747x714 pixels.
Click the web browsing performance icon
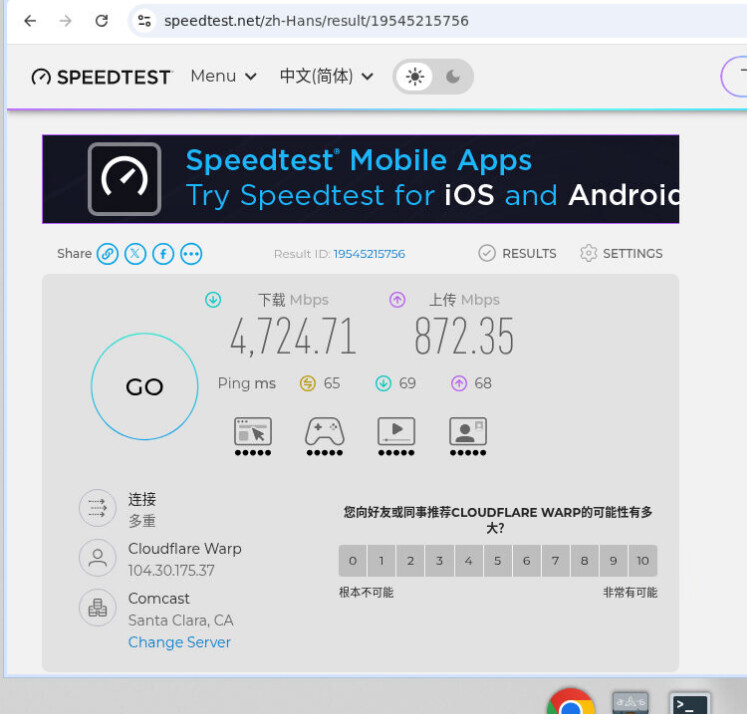pos(253,436)
